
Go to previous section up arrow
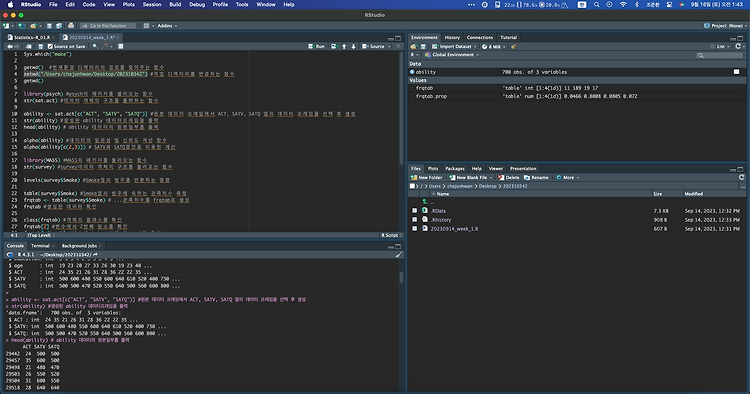pyautogui.click(x=344, y=46)
